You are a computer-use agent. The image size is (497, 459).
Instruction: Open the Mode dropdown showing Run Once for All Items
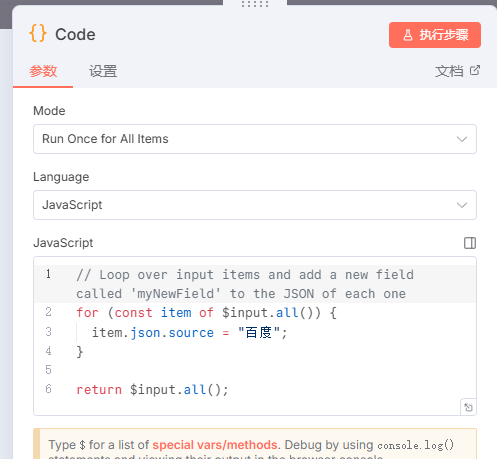tap(255, 139)
